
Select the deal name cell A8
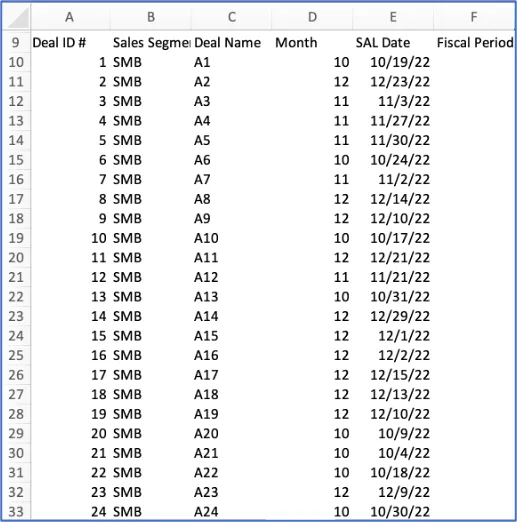point(232,199)
